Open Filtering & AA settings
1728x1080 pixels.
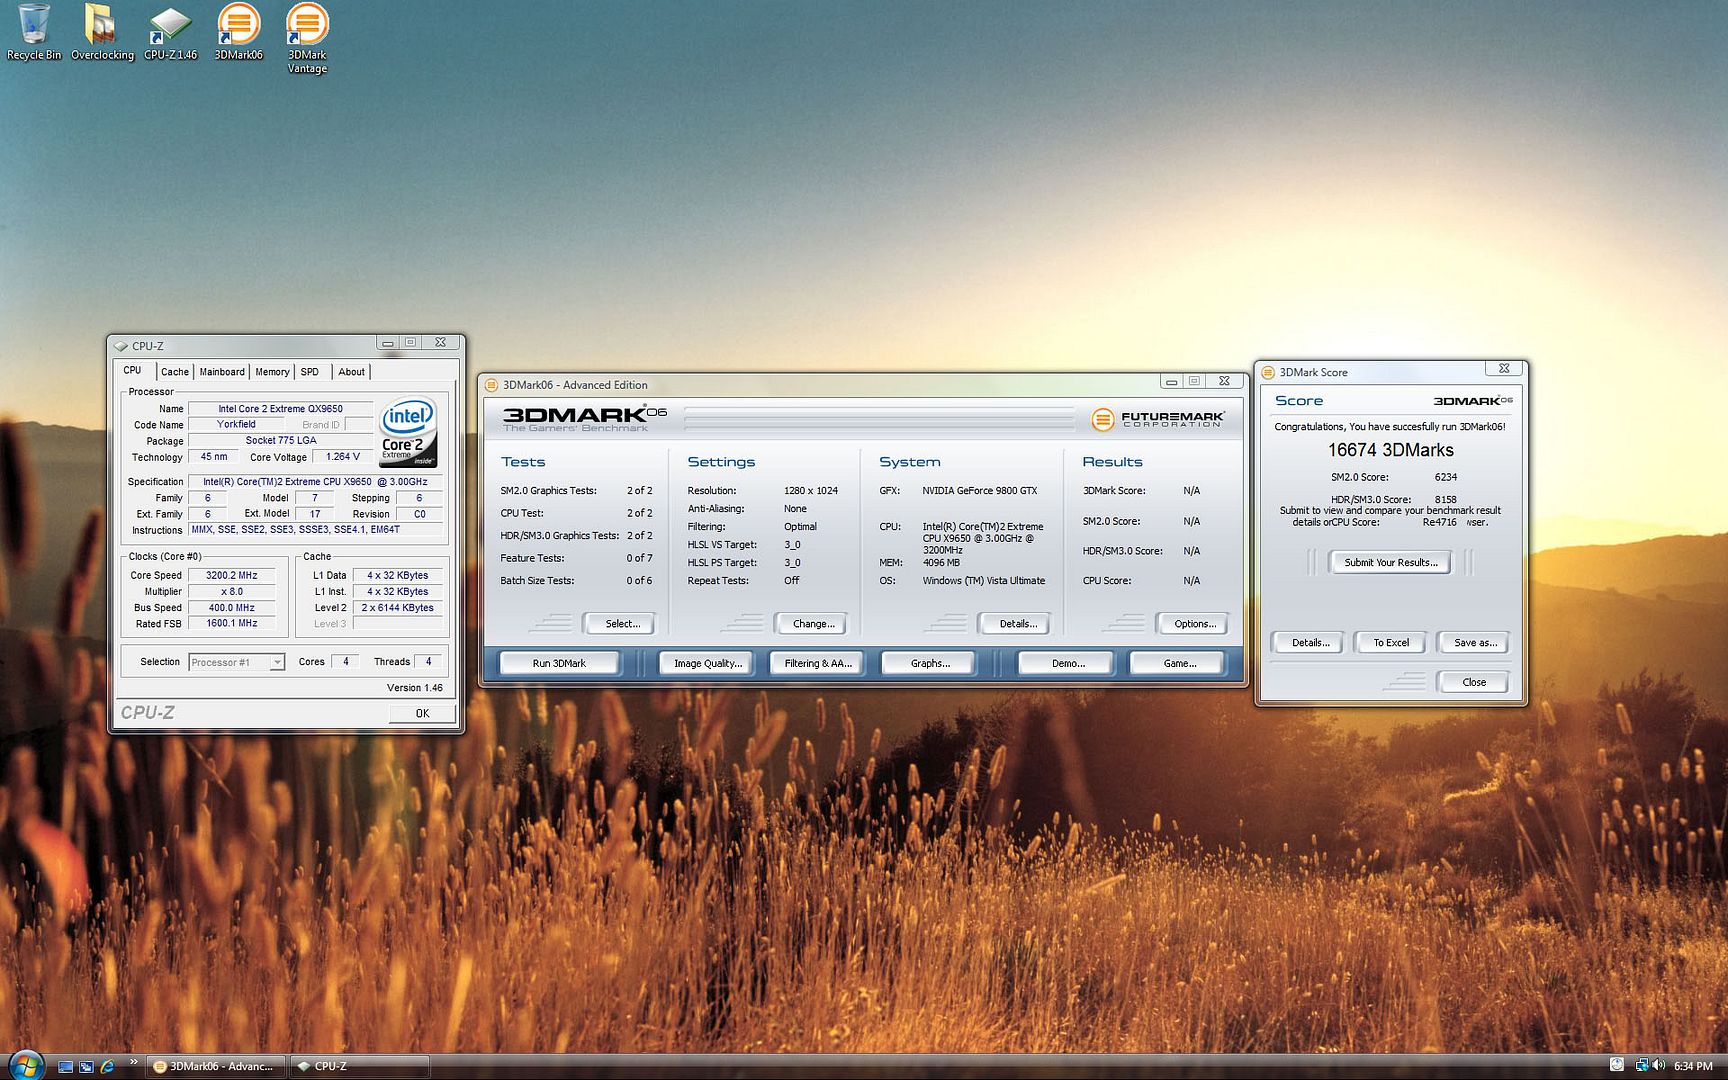[x=817, y=663]
